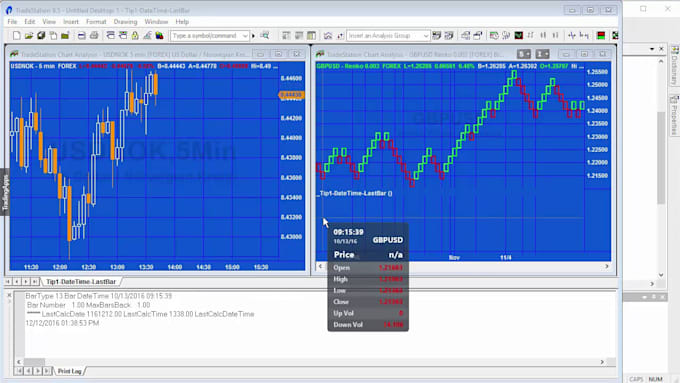Open the Edit menu
Image resolution: width=680 pixels, height=383 pixels.
(29, 22)
